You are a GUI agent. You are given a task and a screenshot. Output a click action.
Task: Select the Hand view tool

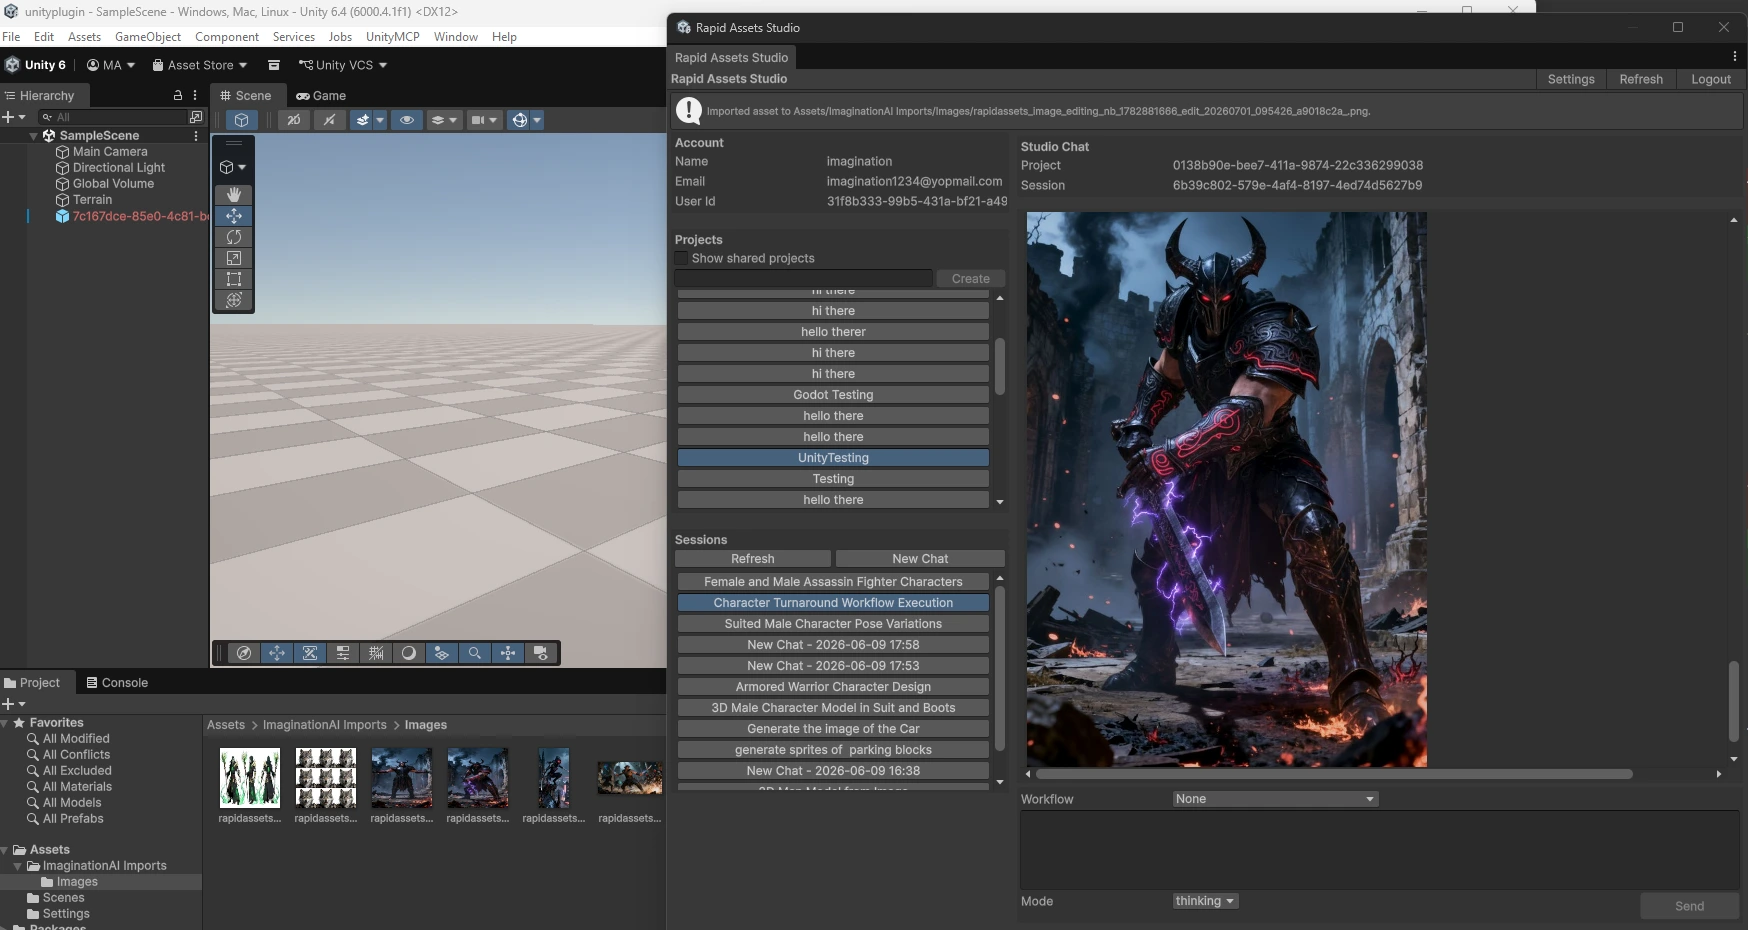coord(234,195)
